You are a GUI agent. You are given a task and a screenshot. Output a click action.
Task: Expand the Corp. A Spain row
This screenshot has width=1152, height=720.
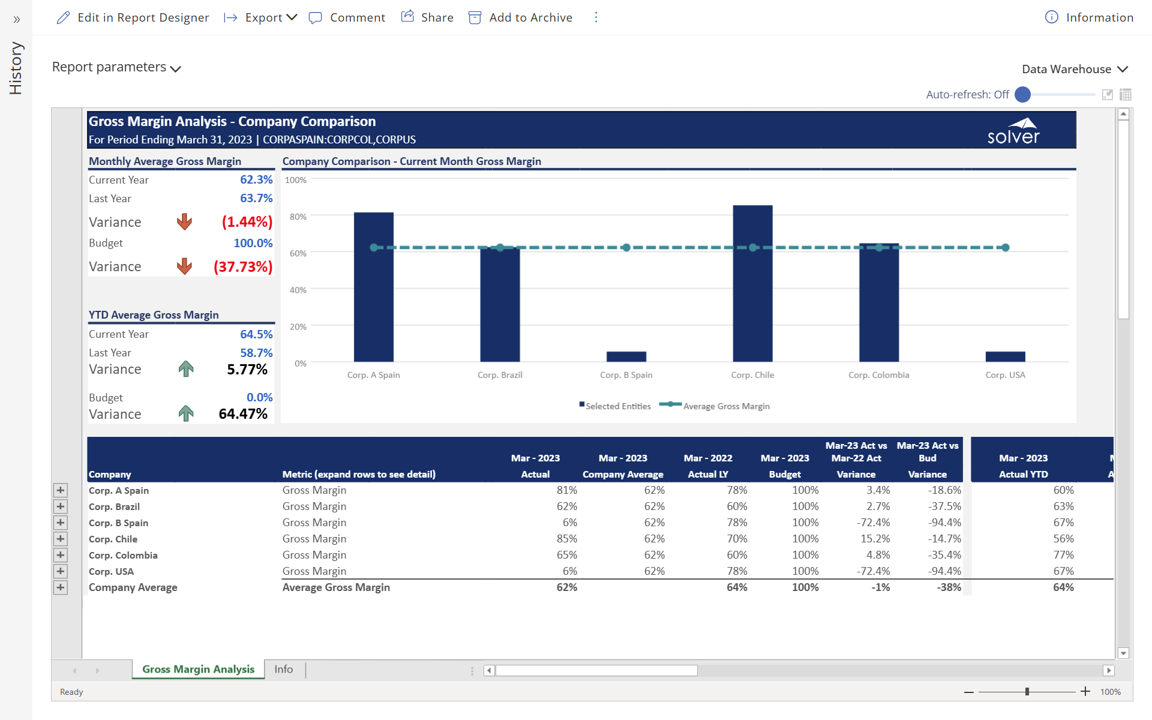tap(60, 491)
